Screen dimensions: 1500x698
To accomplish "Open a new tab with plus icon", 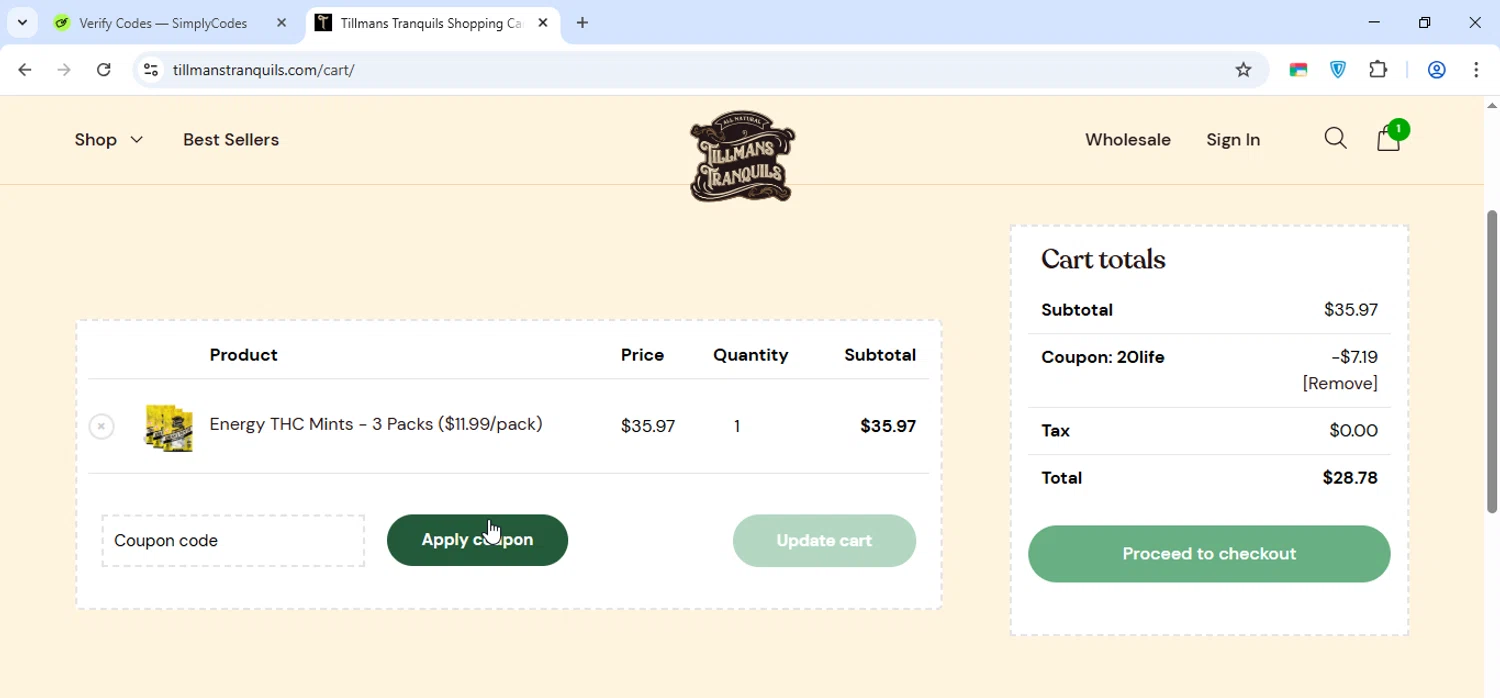I will coord(582,23).
